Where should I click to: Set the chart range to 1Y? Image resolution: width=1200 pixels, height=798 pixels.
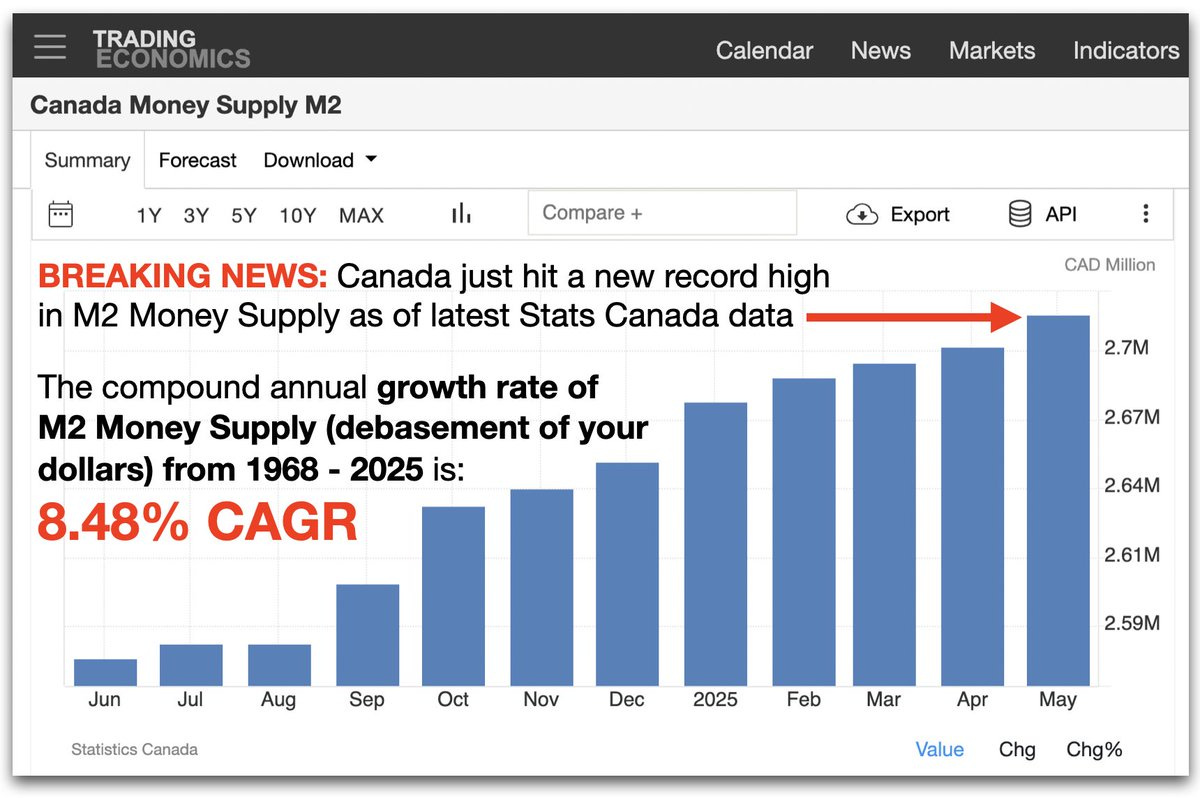pos(148,214)
